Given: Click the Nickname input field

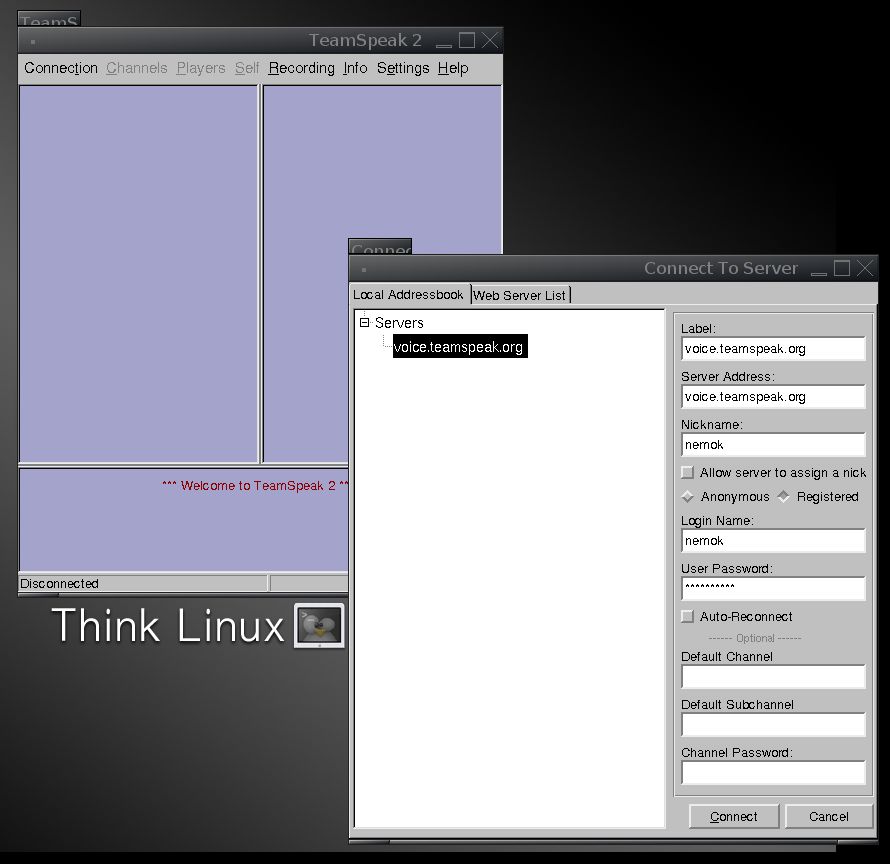Looking at the screenshot, I should tap(772, 445).
